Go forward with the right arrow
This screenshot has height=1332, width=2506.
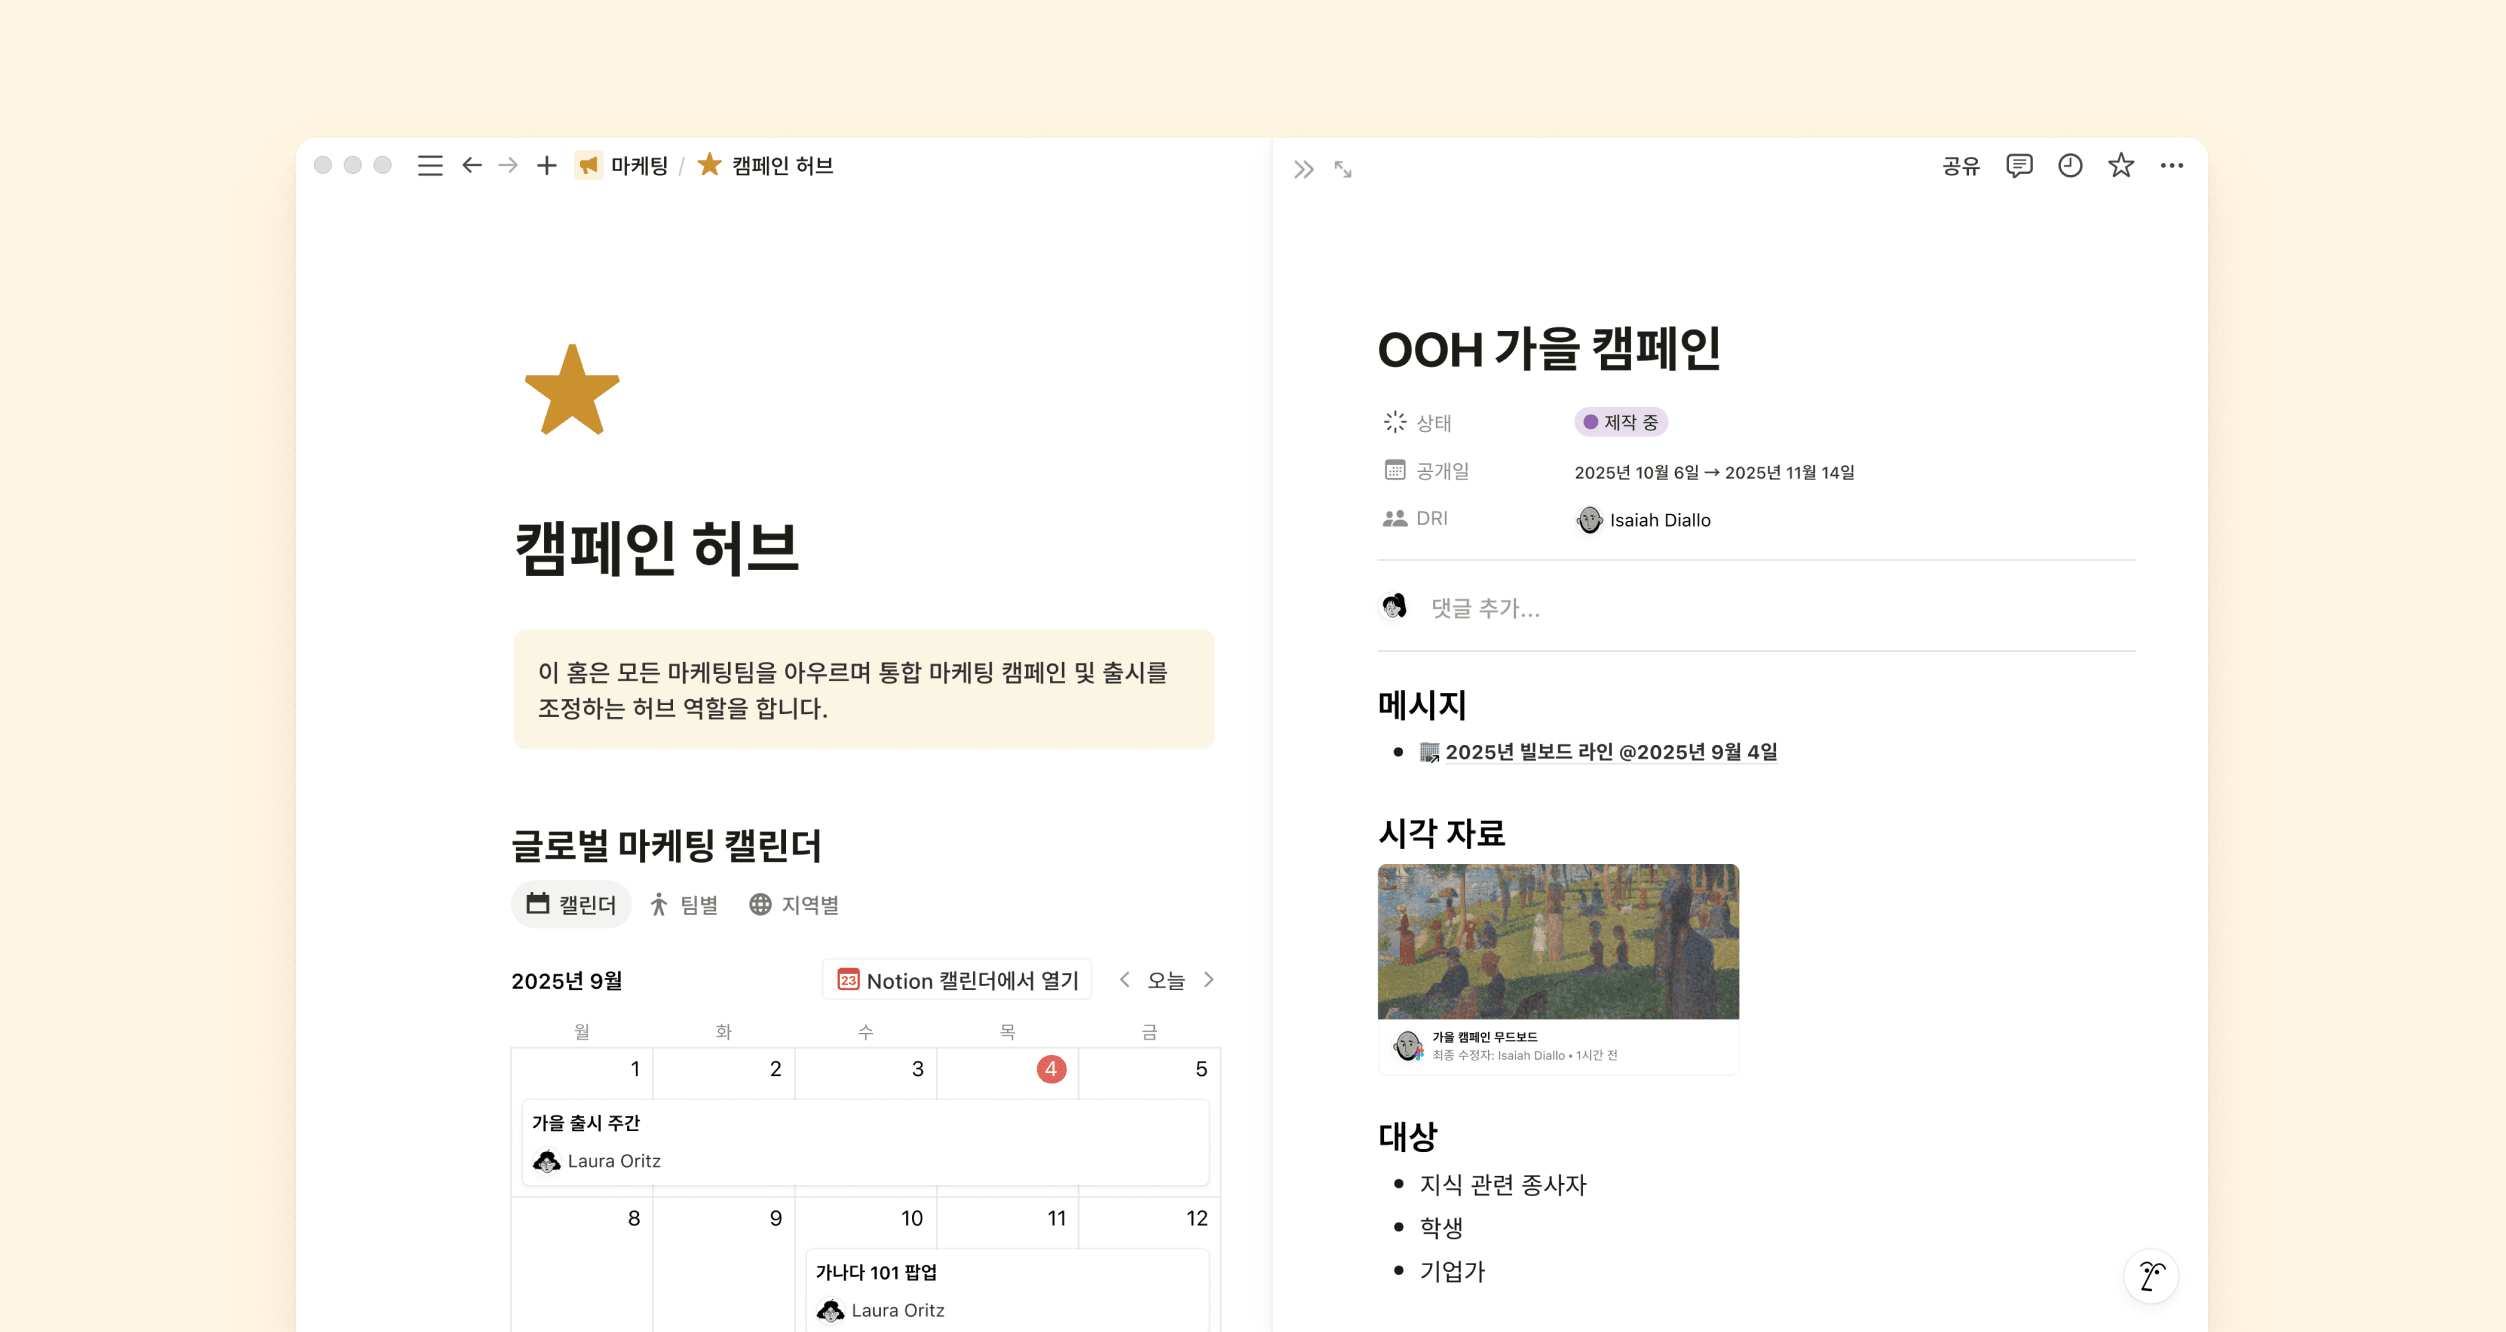[x=508, y=166]
